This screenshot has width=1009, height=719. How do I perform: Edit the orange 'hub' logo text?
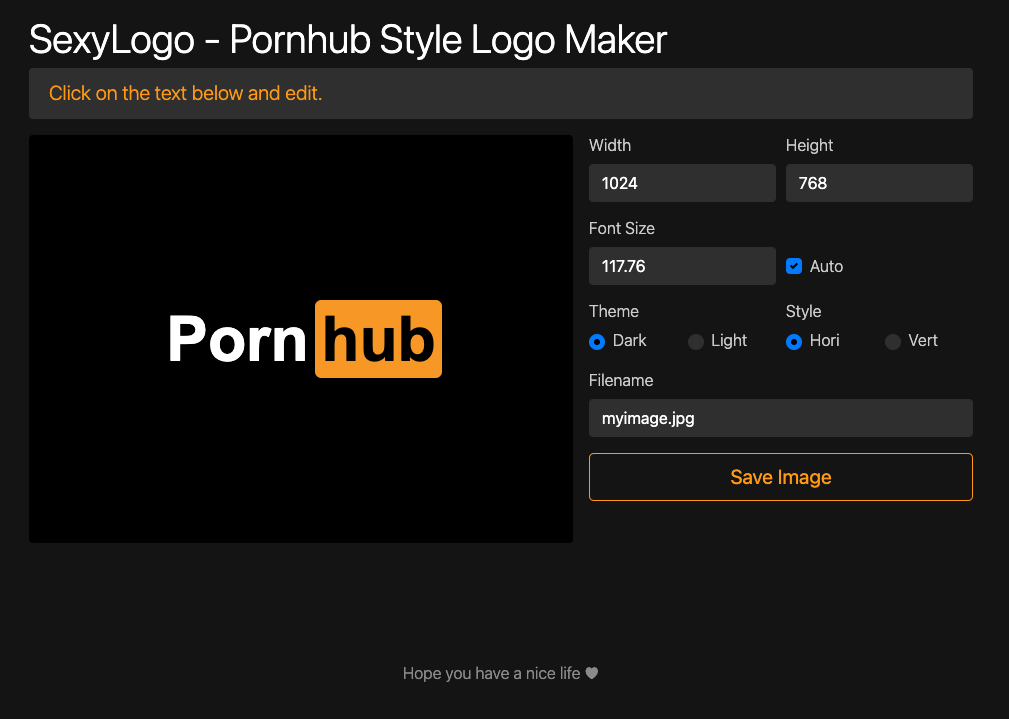click(x=378, y=339)
